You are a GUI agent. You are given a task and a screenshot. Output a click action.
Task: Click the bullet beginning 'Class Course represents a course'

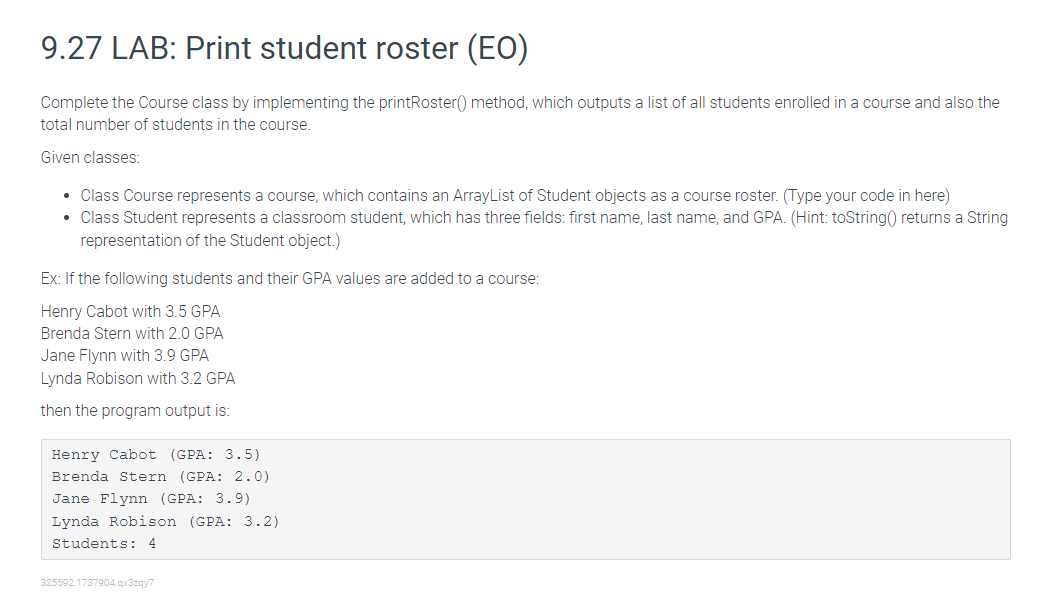tap(515, 196)
